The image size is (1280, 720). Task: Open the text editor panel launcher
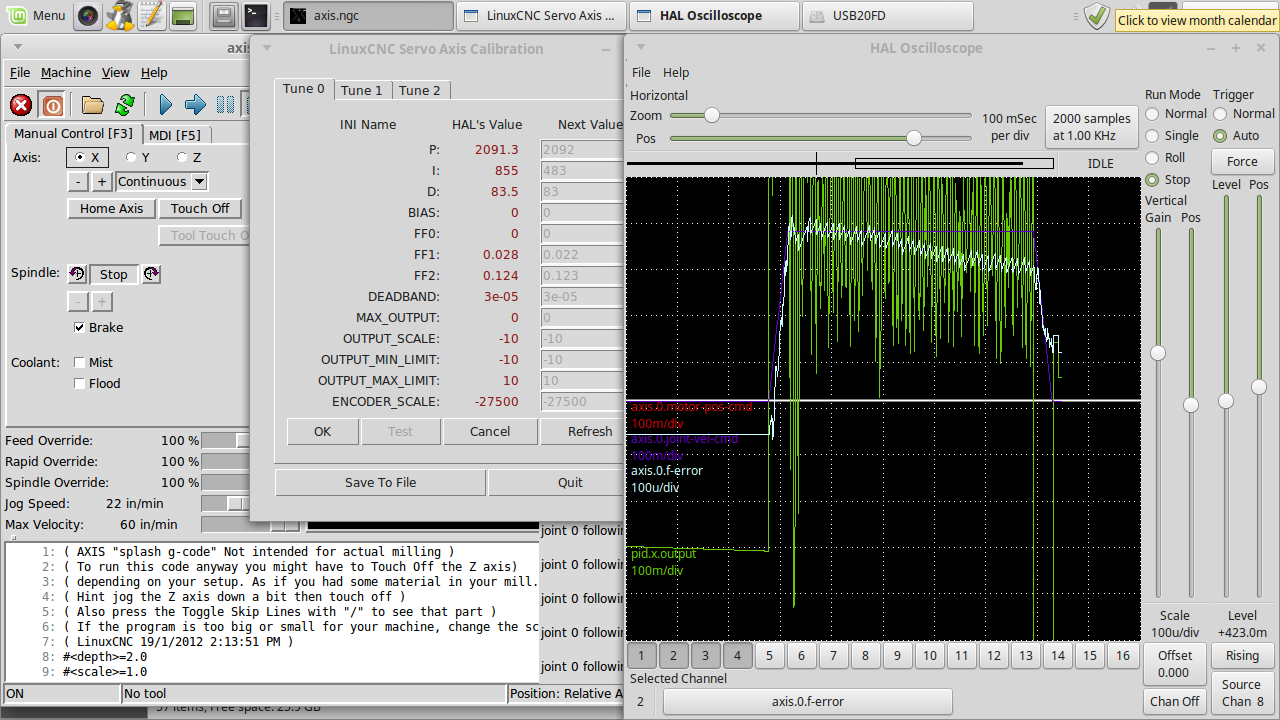151,16
